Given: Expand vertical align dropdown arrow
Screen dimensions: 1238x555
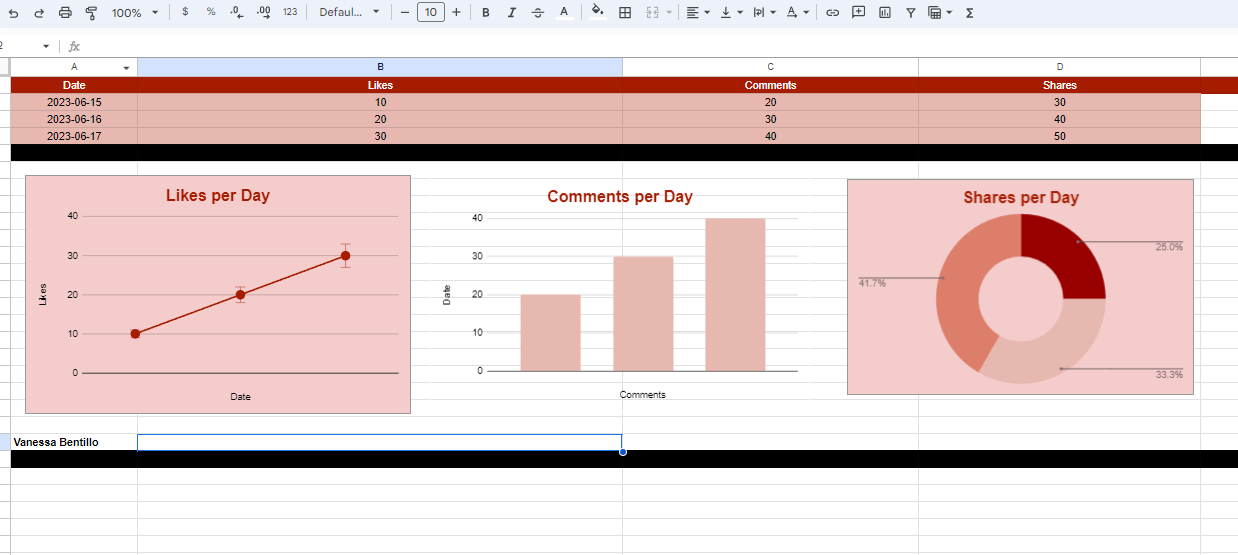Looking at the screenshot, I should click(740, 13).
